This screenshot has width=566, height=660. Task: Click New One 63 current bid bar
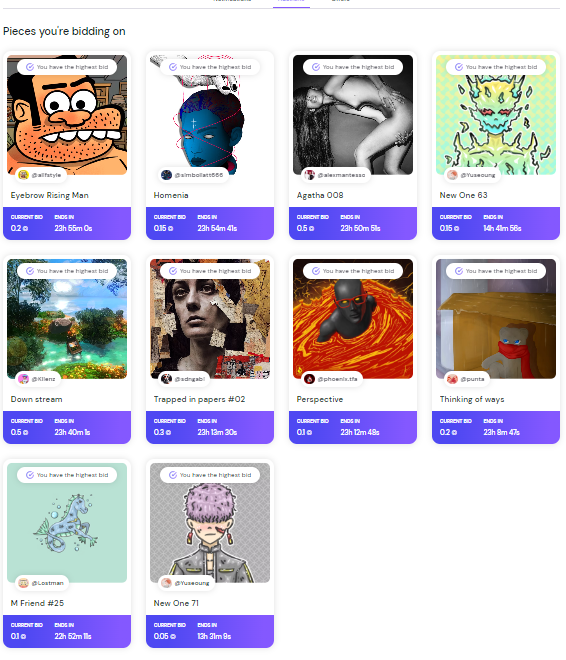click(x=496, y=224)
